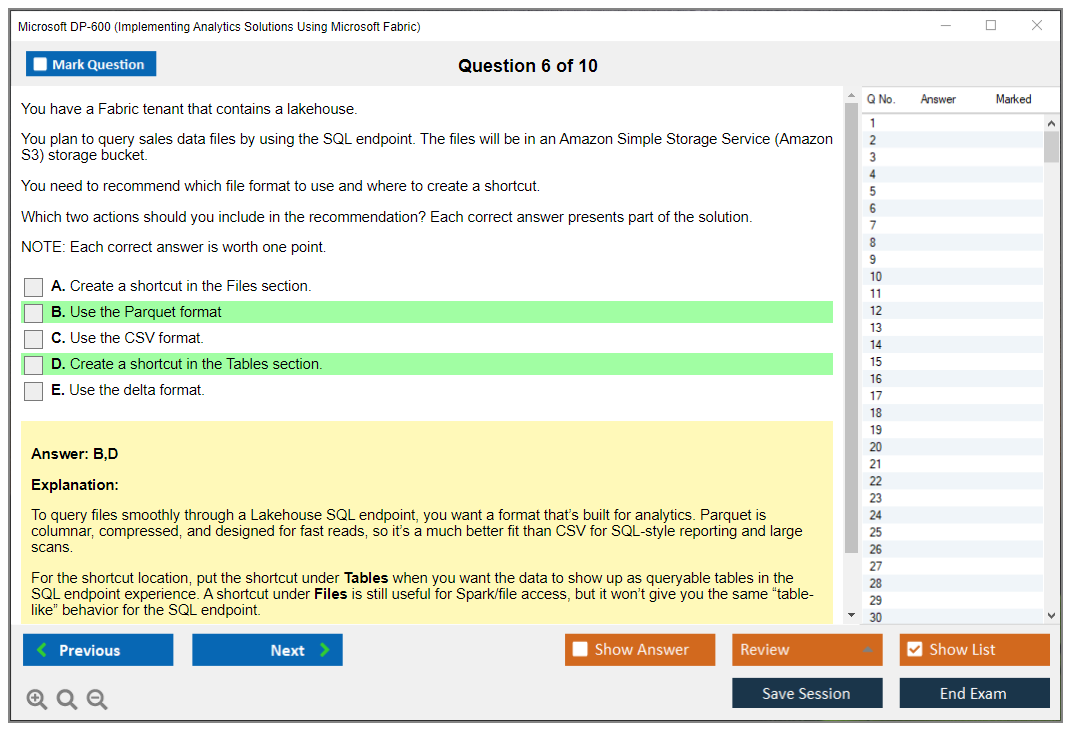Check answer E, Use the delta format
The height and width of the screenshot is (735, 1075).
coord(33,390)
